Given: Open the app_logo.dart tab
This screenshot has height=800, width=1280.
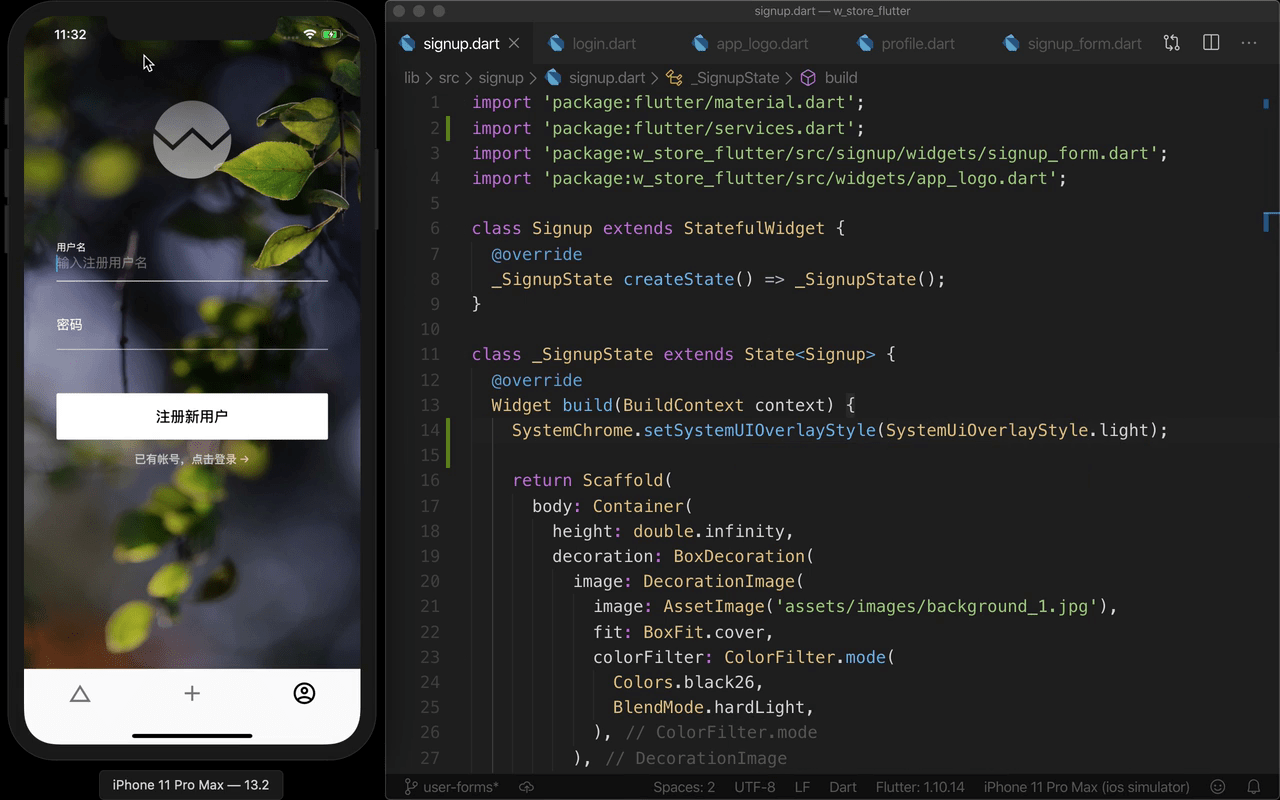Looking at the screenshot, I should click(762, 44).
